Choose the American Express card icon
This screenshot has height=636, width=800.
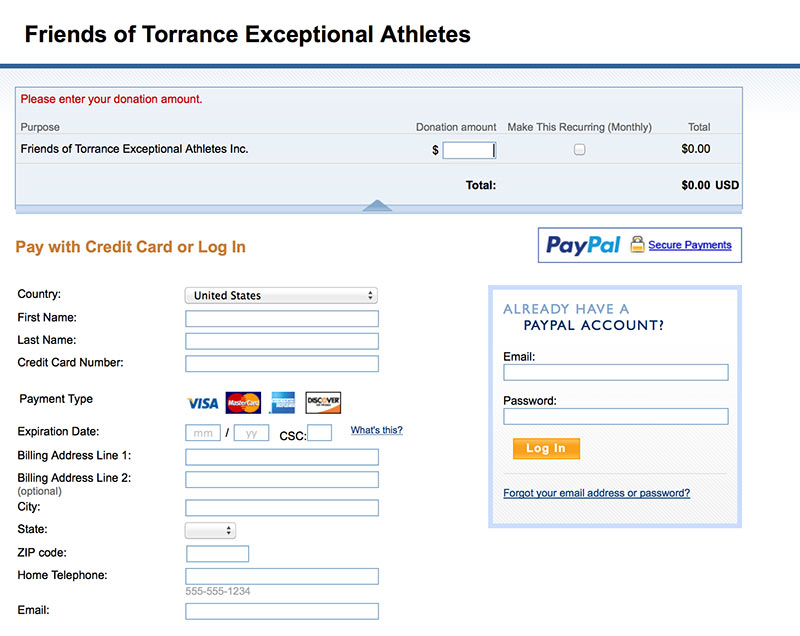pyautogui.click(x=283, y=403)
